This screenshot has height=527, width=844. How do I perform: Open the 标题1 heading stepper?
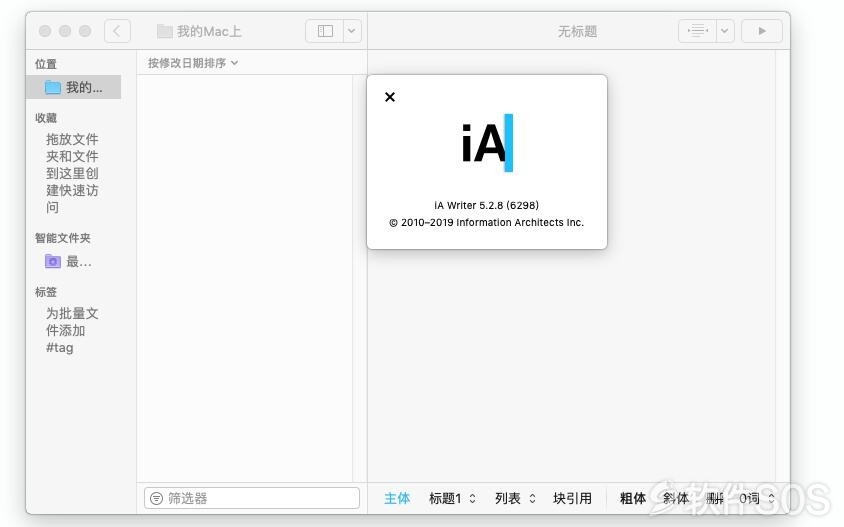tap(452, 498)
